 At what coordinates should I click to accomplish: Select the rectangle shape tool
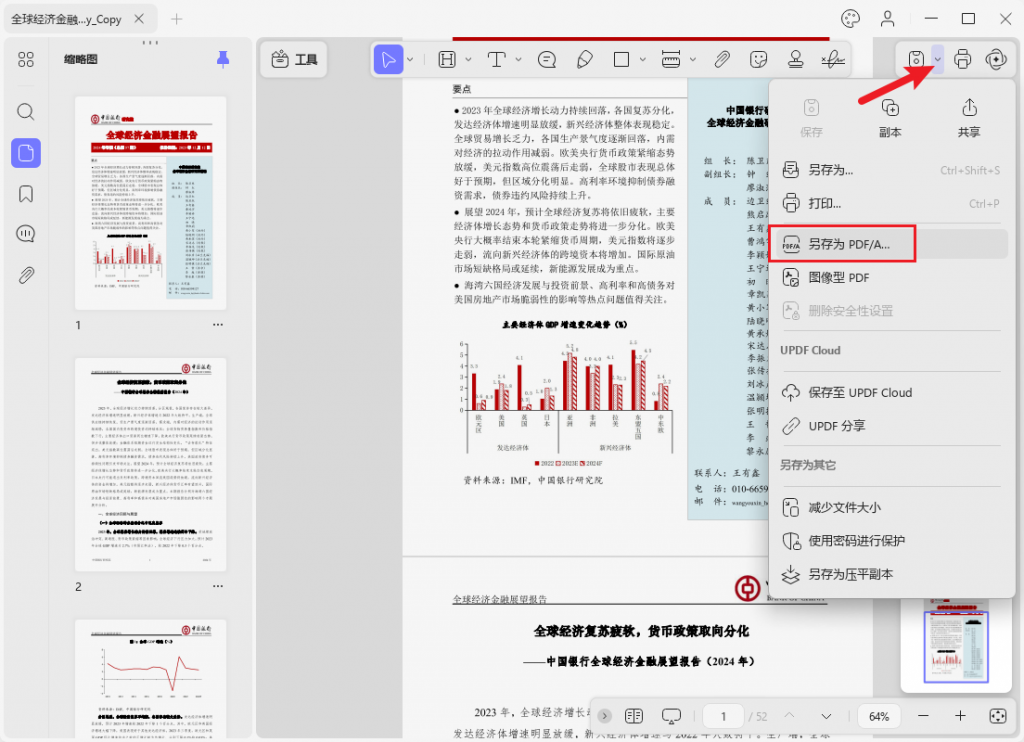coord(621,59)
